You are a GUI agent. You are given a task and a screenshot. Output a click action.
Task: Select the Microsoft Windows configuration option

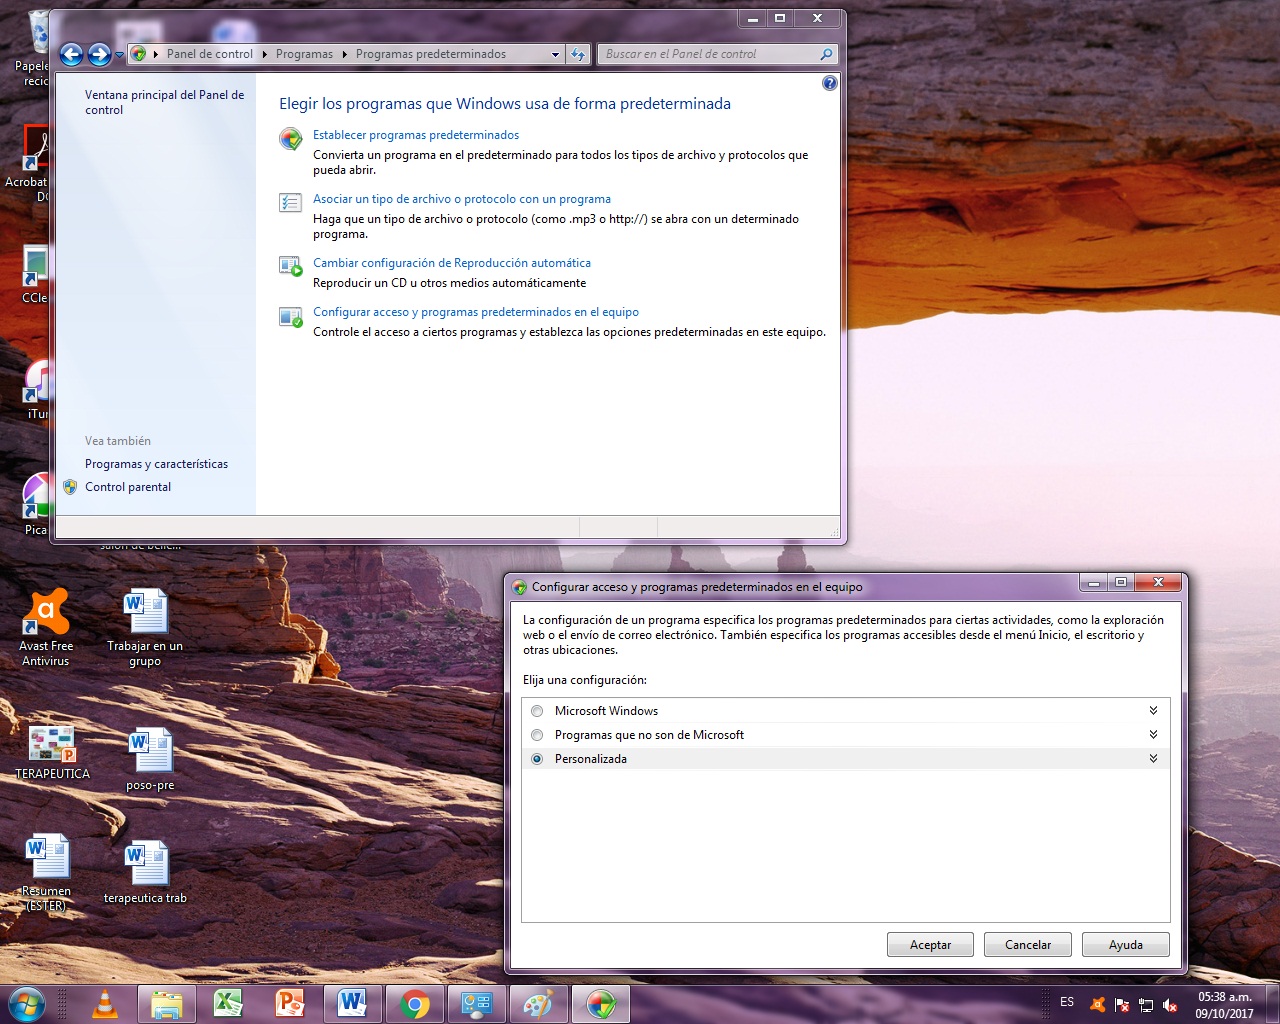click(537, 711)
